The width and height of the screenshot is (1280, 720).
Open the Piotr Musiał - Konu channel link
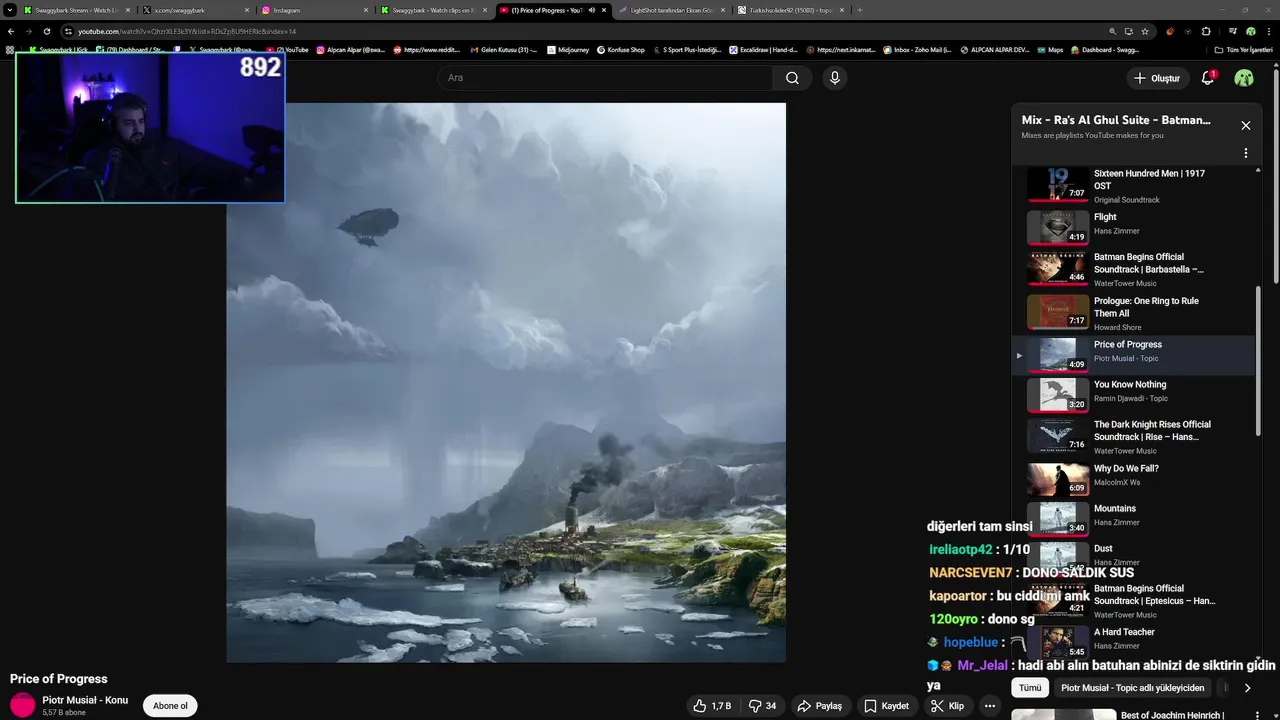coord(85,700)
